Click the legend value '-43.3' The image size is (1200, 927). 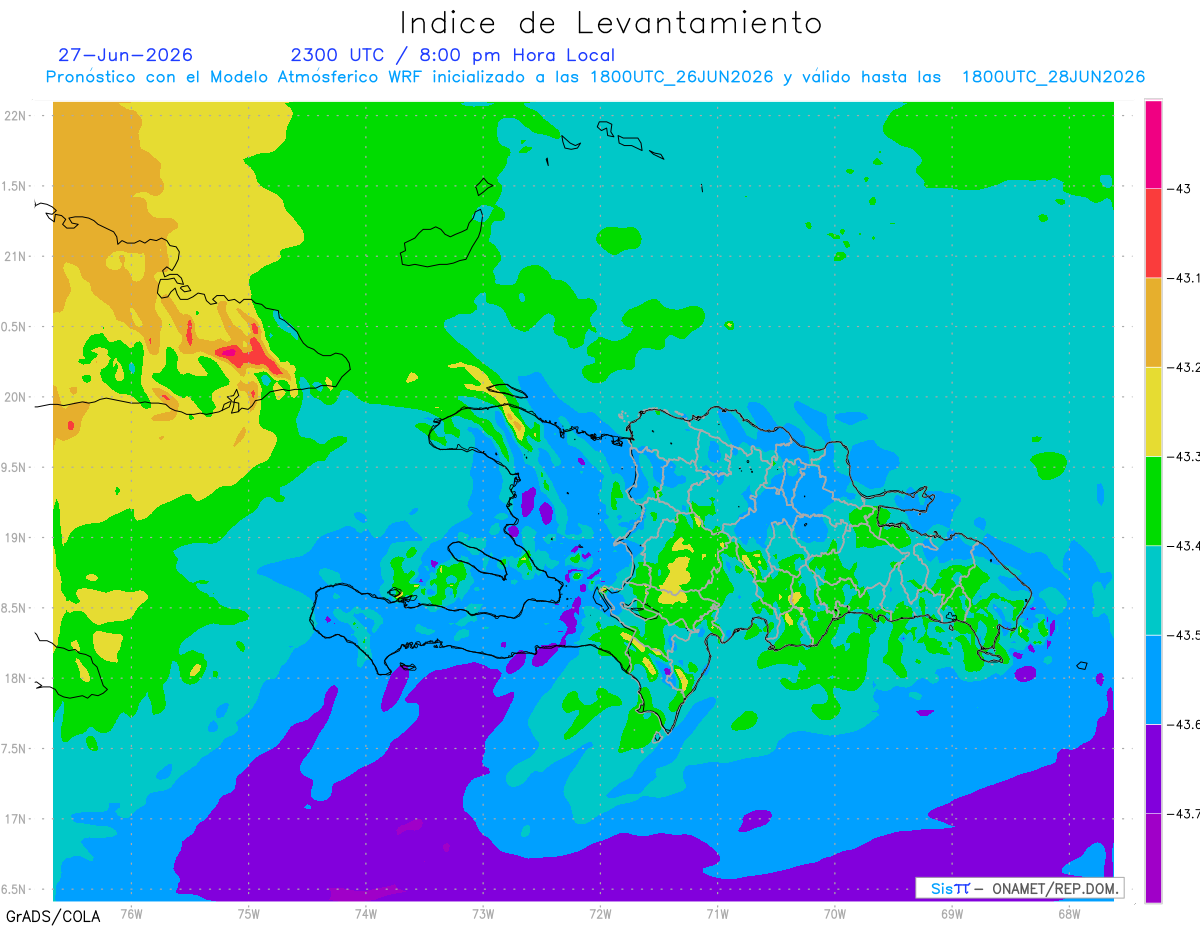pos(1183,456)
